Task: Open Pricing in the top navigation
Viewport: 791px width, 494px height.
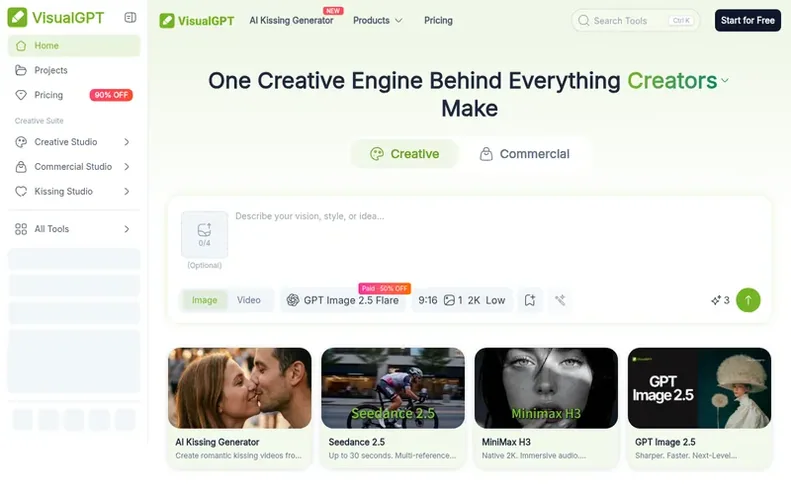Action: pyautogui.click(x=438, y=21)
